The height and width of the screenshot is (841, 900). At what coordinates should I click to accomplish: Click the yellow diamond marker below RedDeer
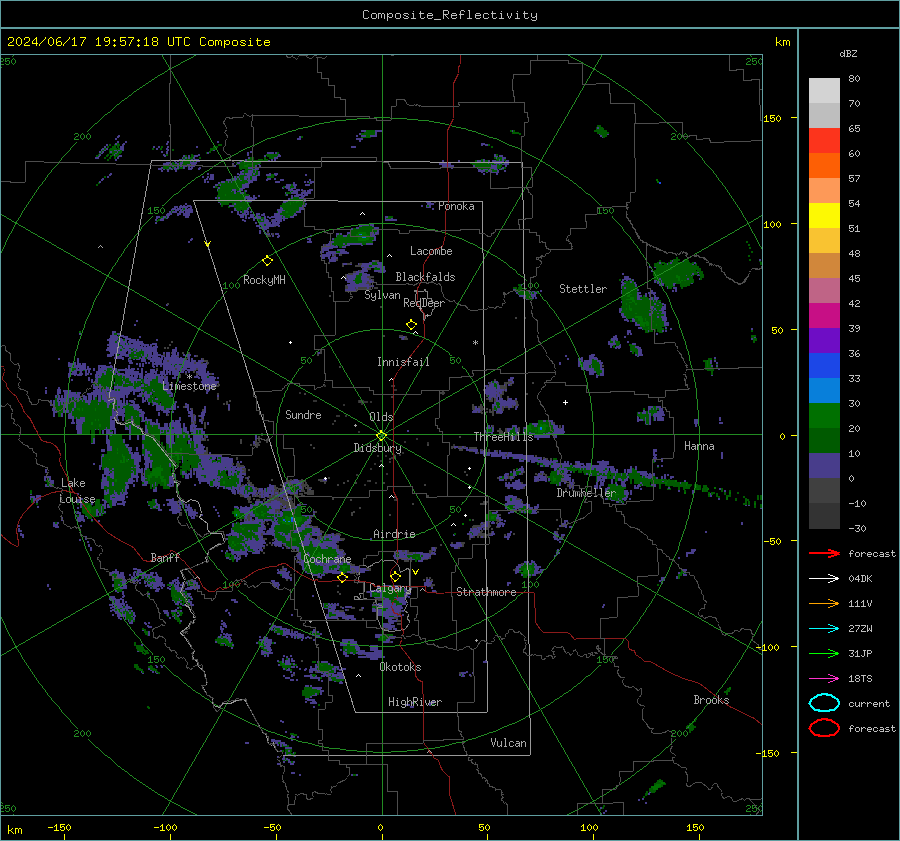412,325
